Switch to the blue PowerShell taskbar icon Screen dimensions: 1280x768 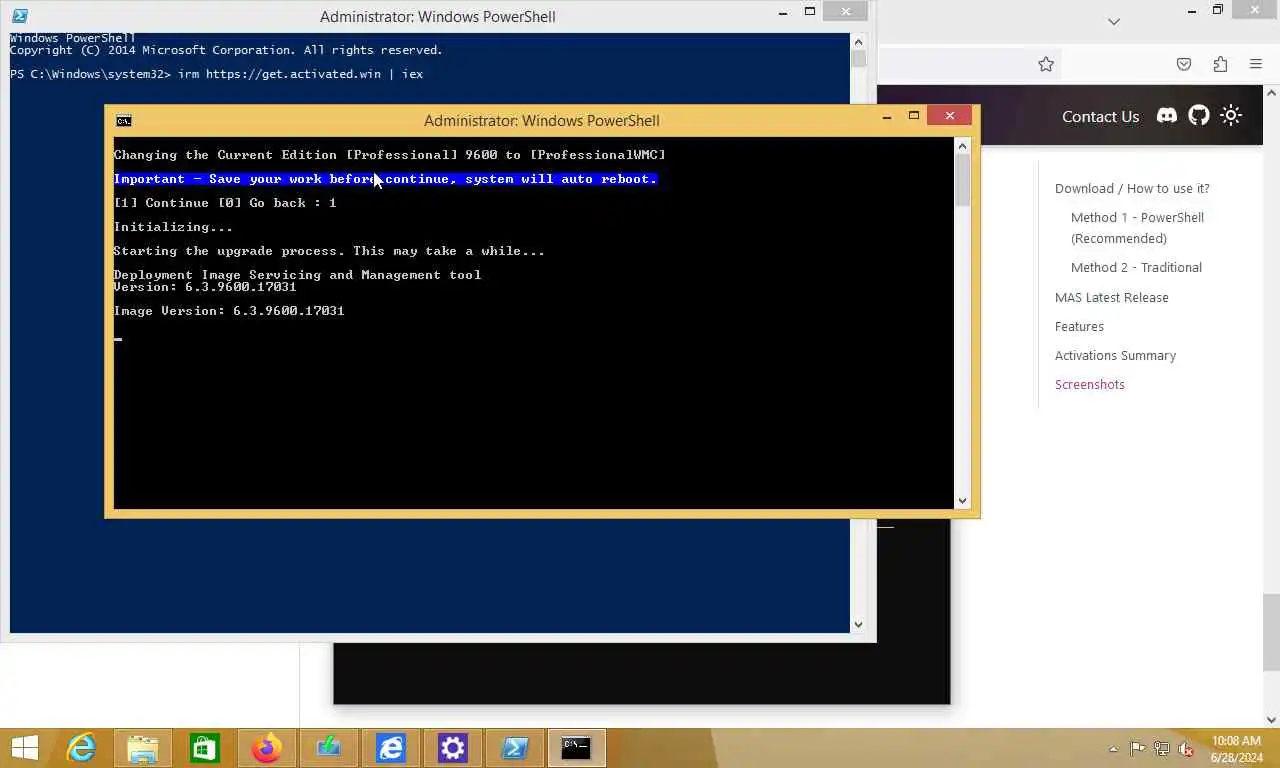click(515, 748)
